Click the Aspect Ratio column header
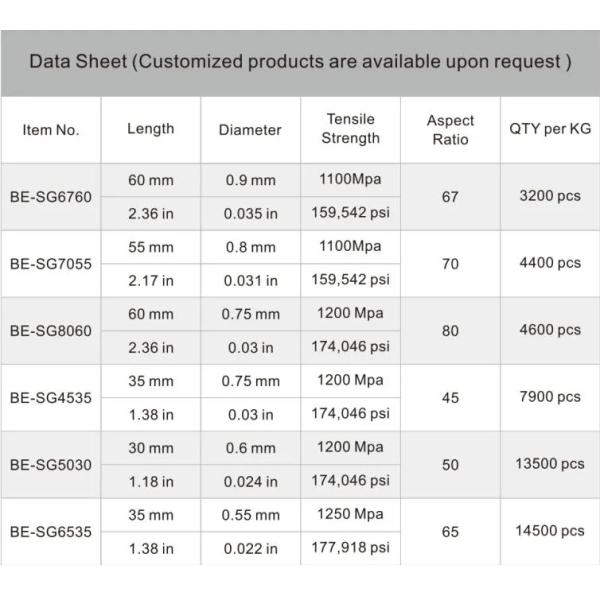This screenshot has height=600, width=600. point(450,130)
